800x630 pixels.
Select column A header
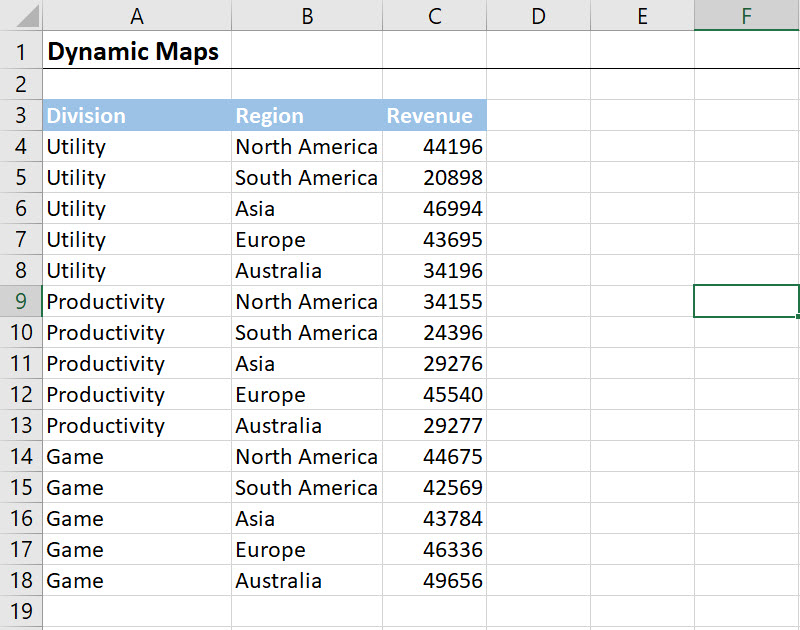136,15
